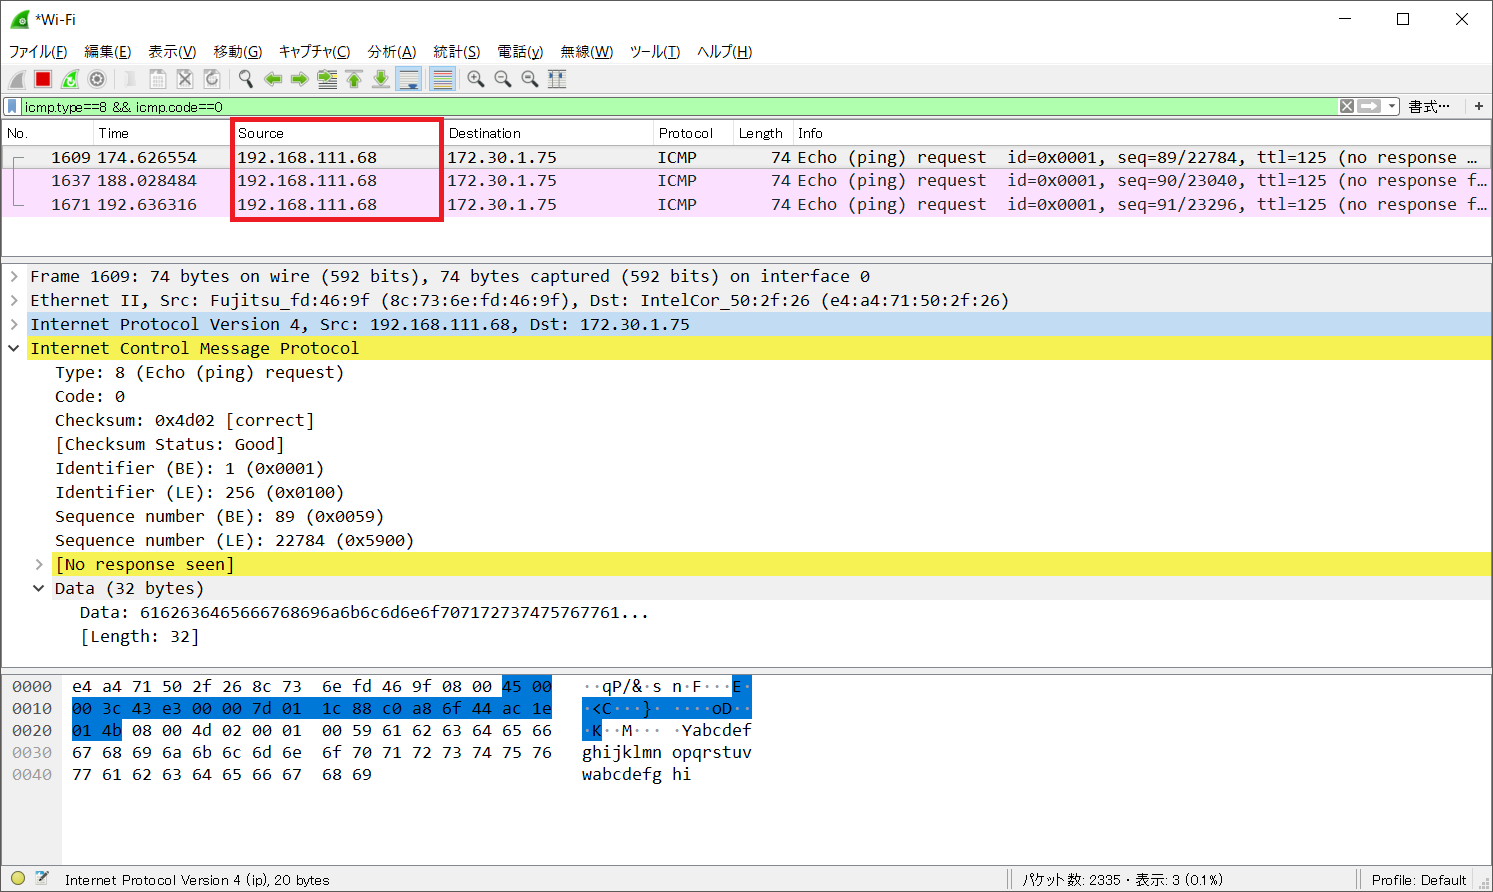This screenshot has height=892, width=1493.
Task: Sort by the Destination column header
Action: (x=548, y=133)
